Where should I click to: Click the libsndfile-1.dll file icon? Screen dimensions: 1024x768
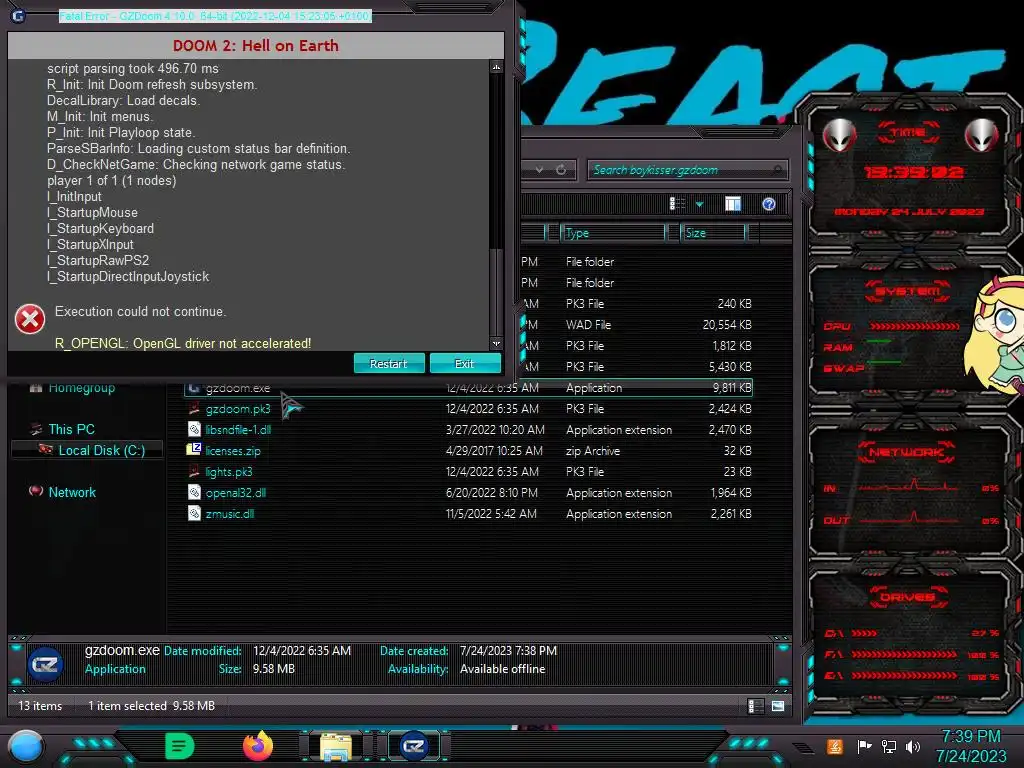click(x=194, y=429)
